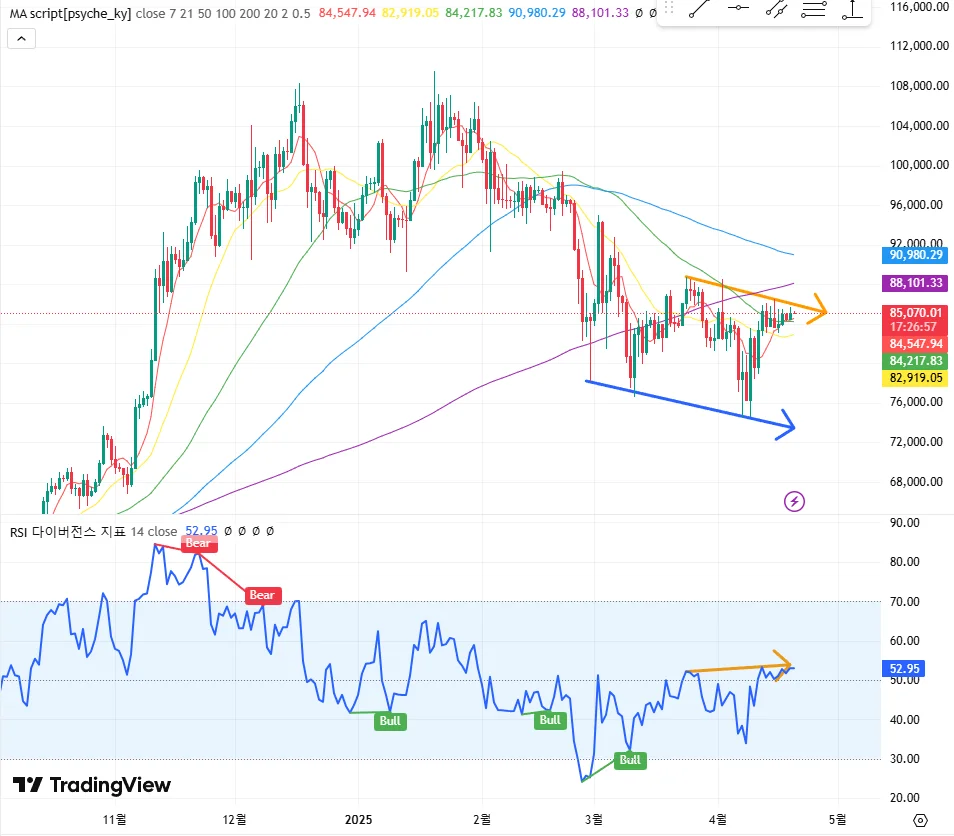Select the orange descending arrow on price chart
This screenshot has height=836, width=954.
pyautogui.click(x=756, y=296)
